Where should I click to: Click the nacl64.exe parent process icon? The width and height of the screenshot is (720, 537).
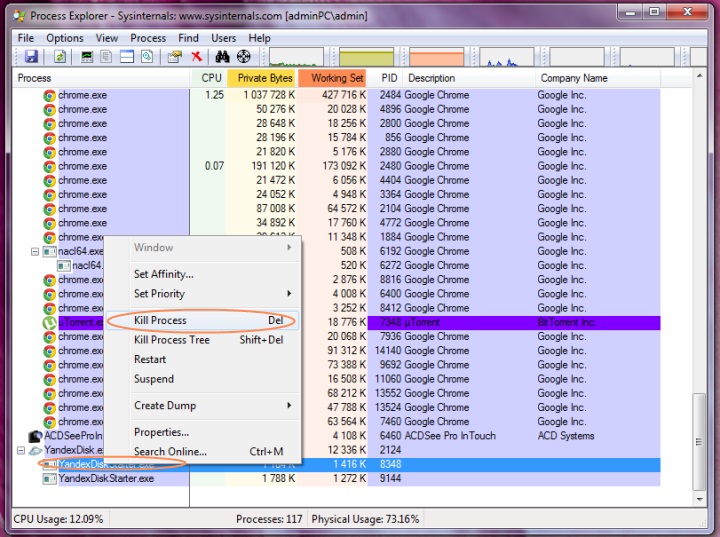pos(50,252)
